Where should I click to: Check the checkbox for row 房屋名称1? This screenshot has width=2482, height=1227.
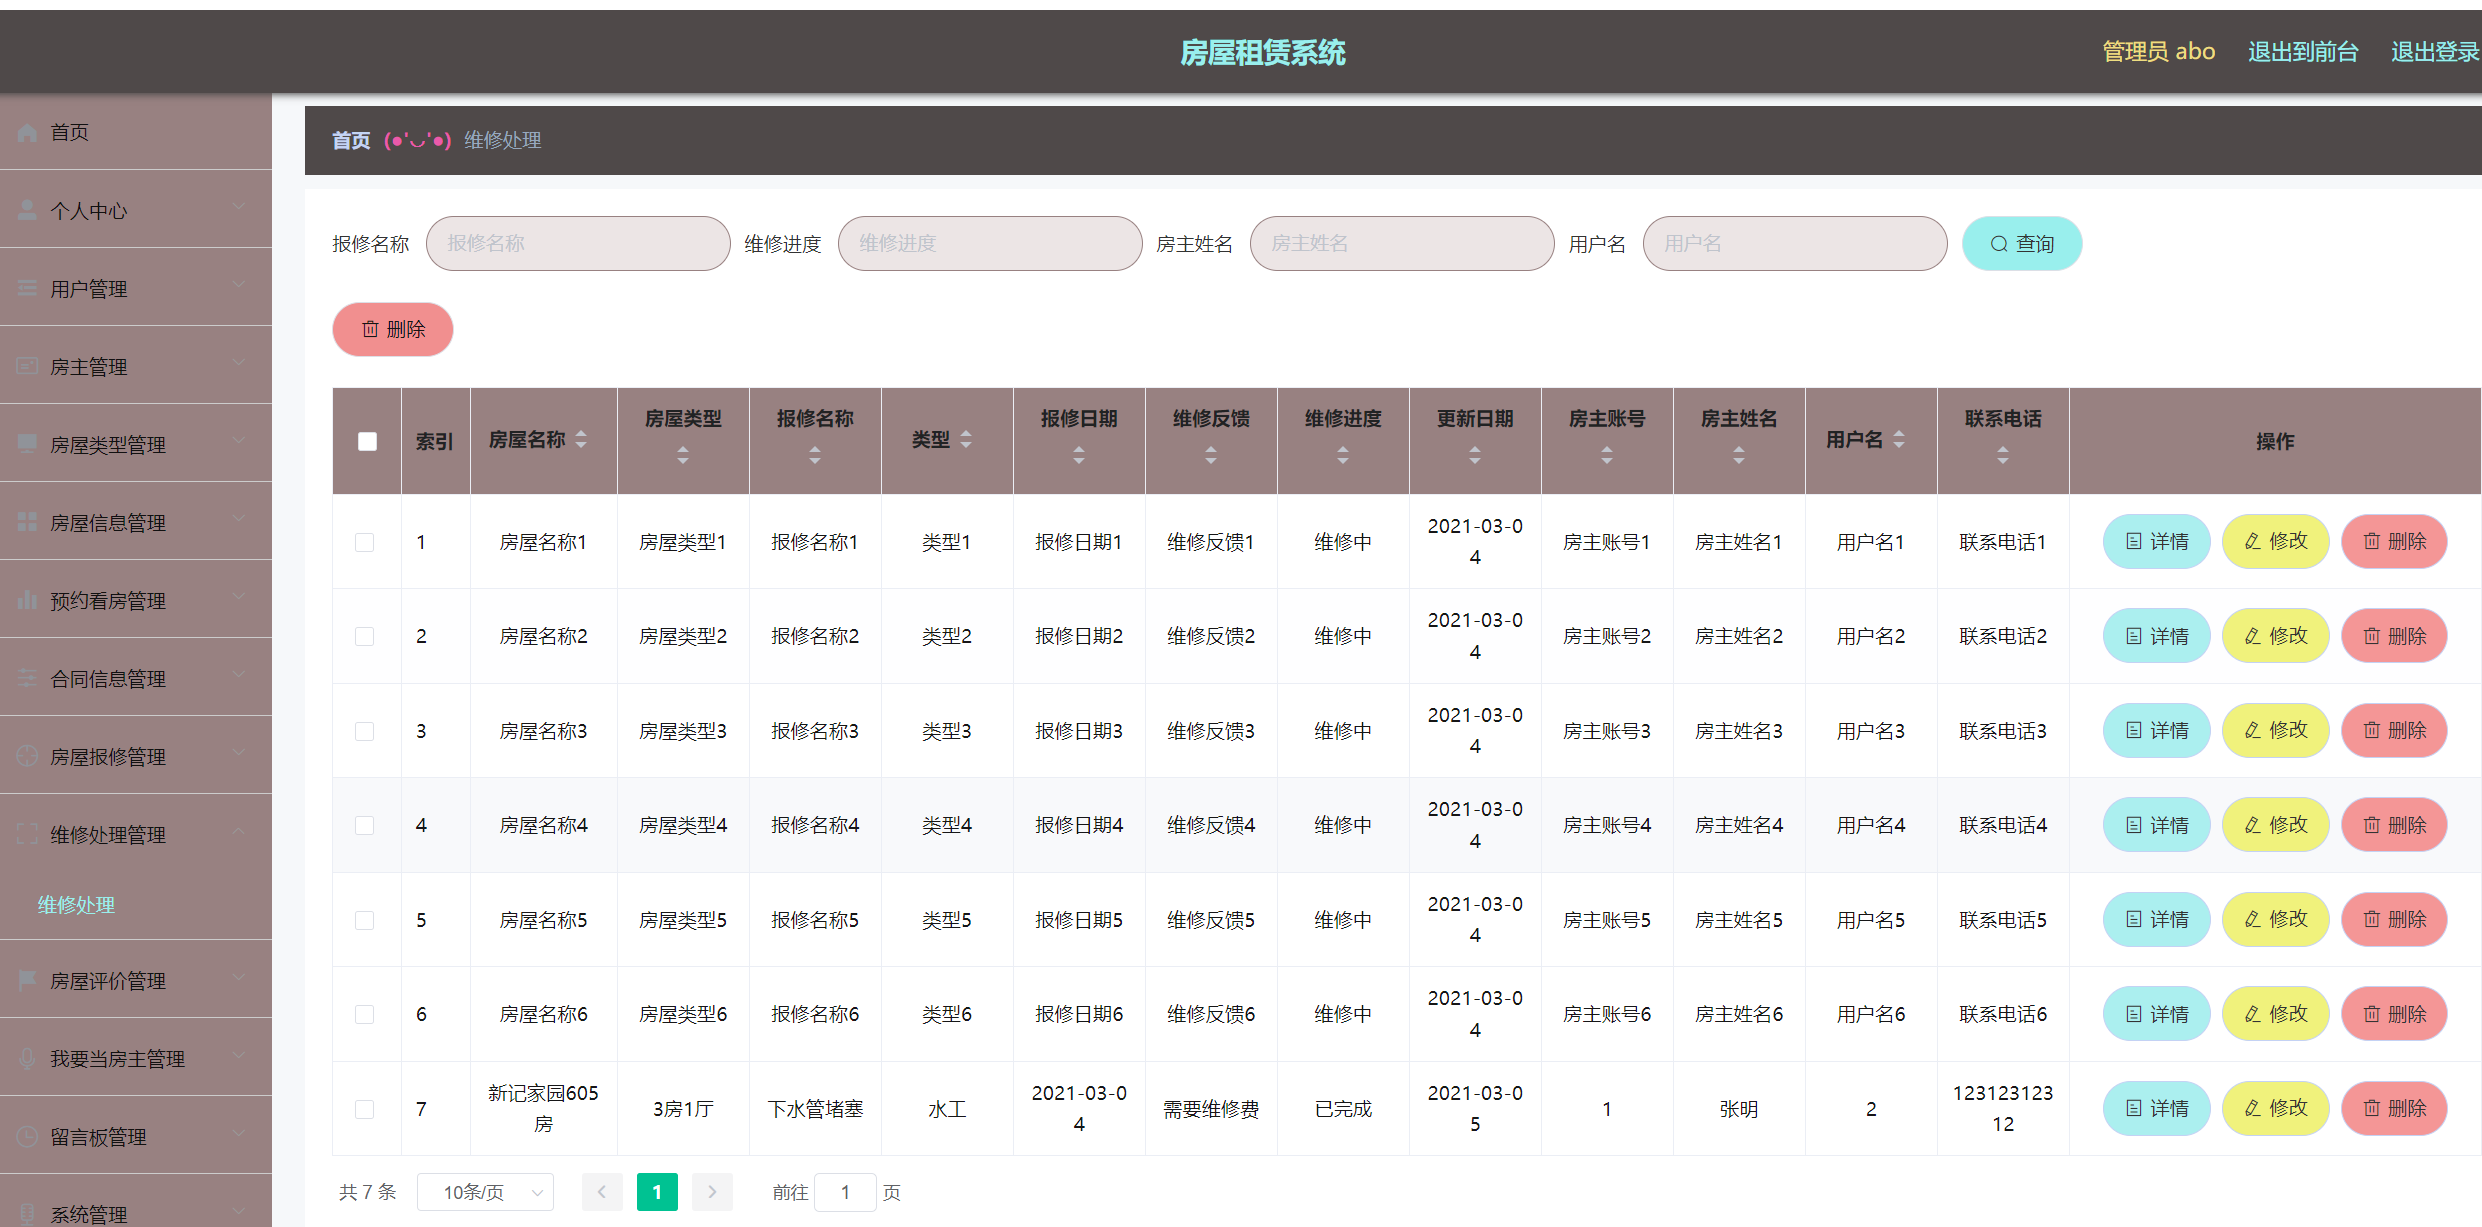point(365,542)
